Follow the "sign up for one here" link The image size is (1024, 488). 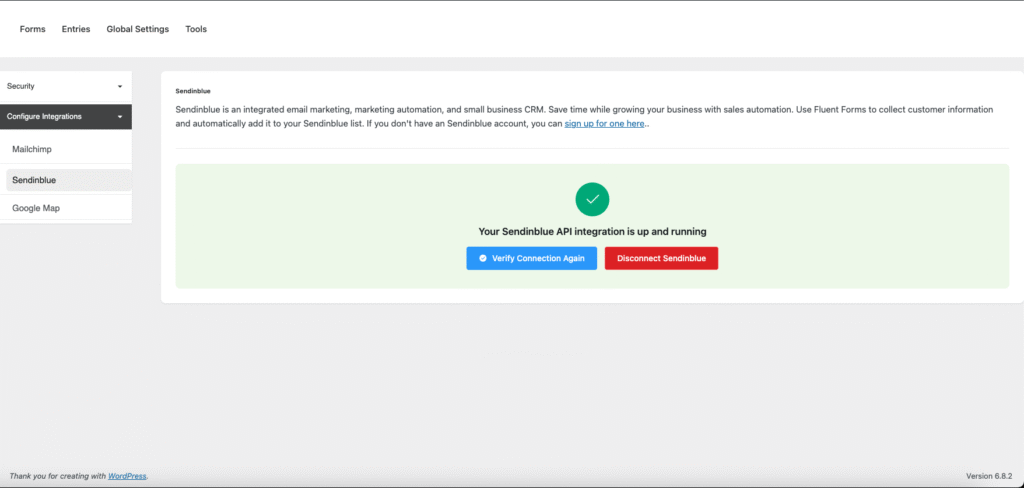[x=604, y=124]
